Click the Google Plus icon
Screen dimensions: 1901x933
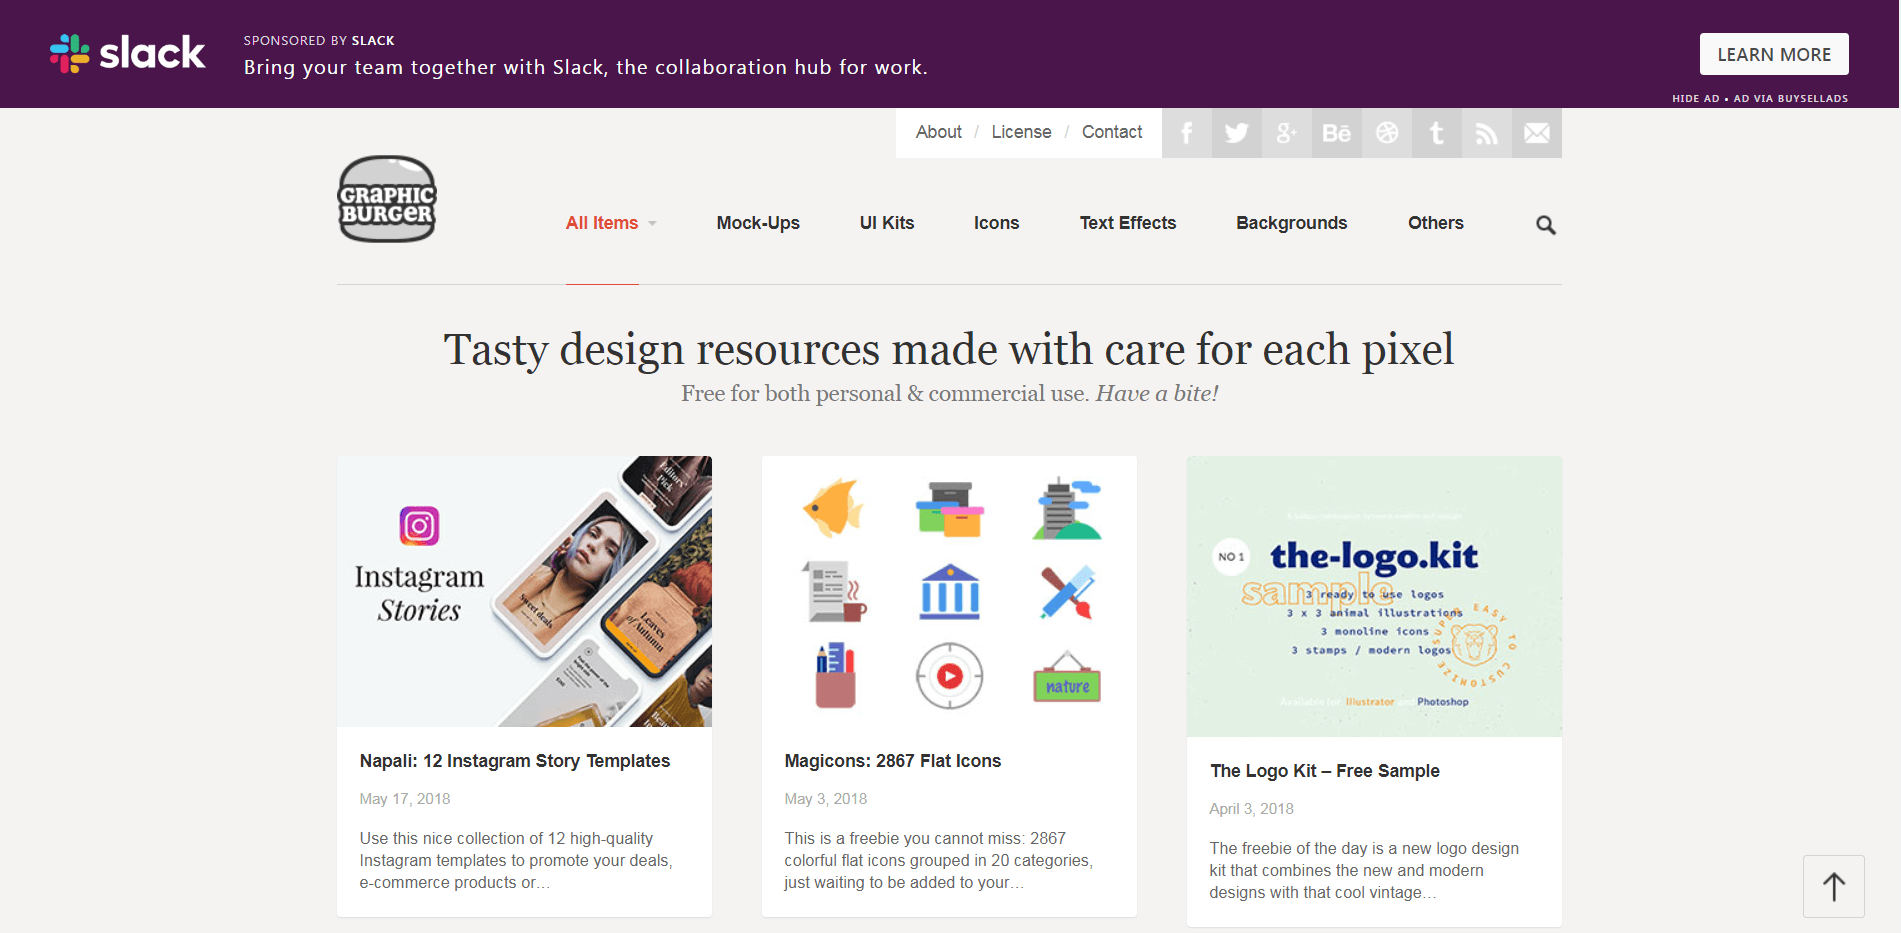tap(1287, 133)
